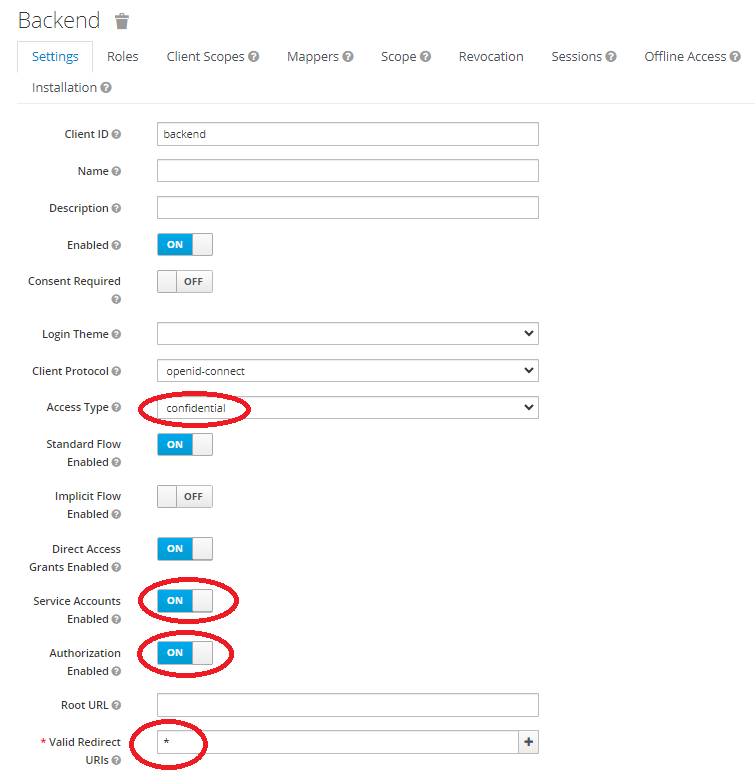This screenshot has height=774, width=755.
Task: Toggle Standard Flow Enabled switch
Action: click(185, 444)
